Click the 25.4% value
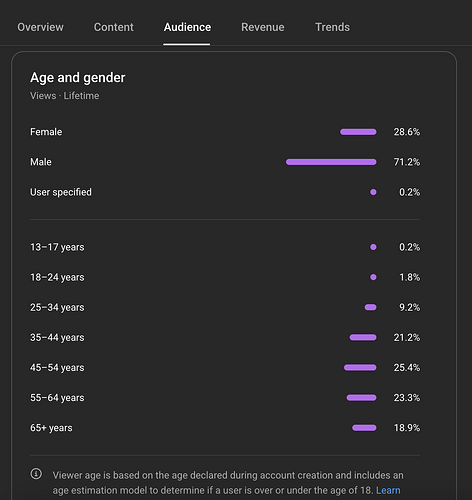 click(x=407, y=367)
